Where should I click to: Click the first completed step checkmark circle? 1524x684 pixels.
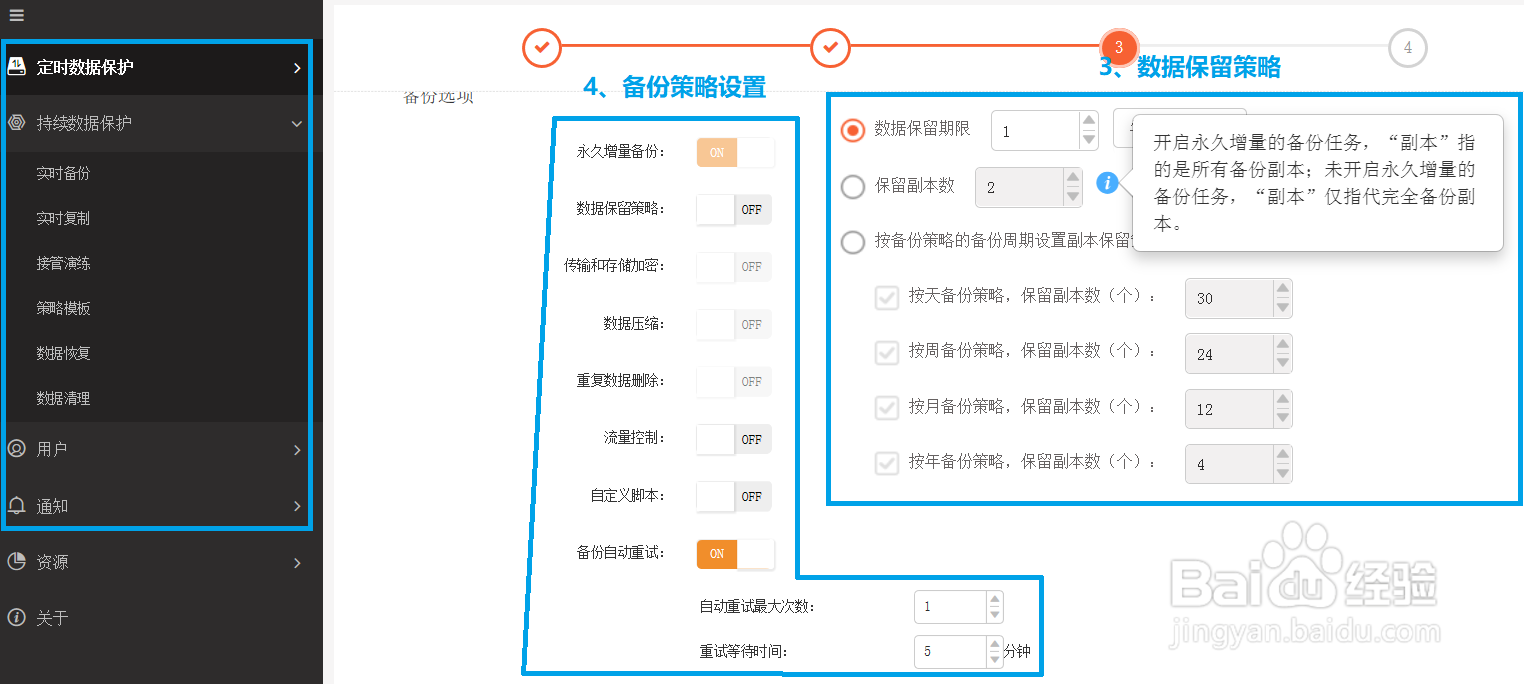542,47
